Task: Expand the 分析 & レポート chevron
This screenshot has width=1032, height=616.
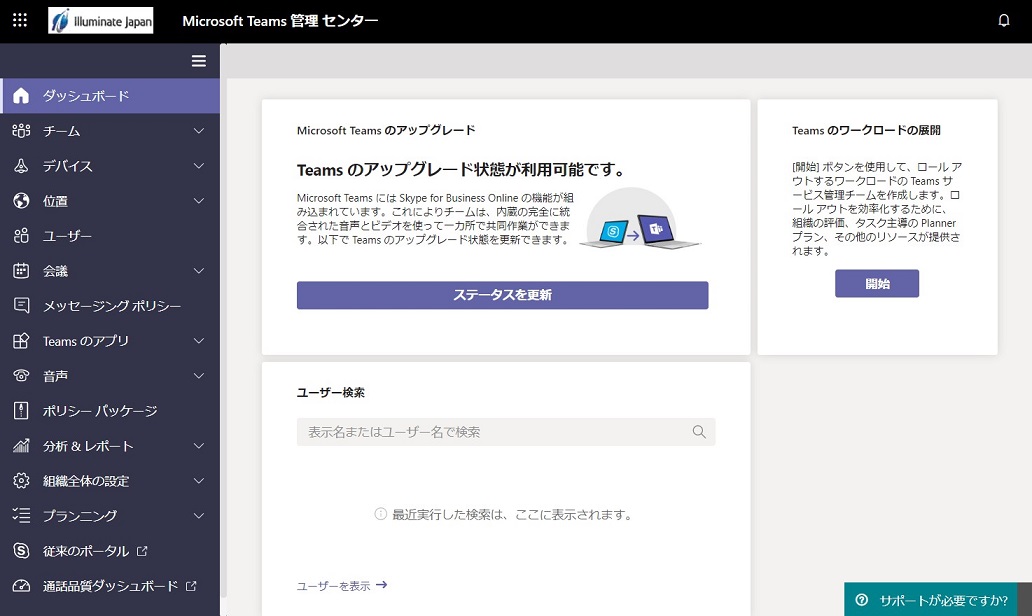Action: 199,446
